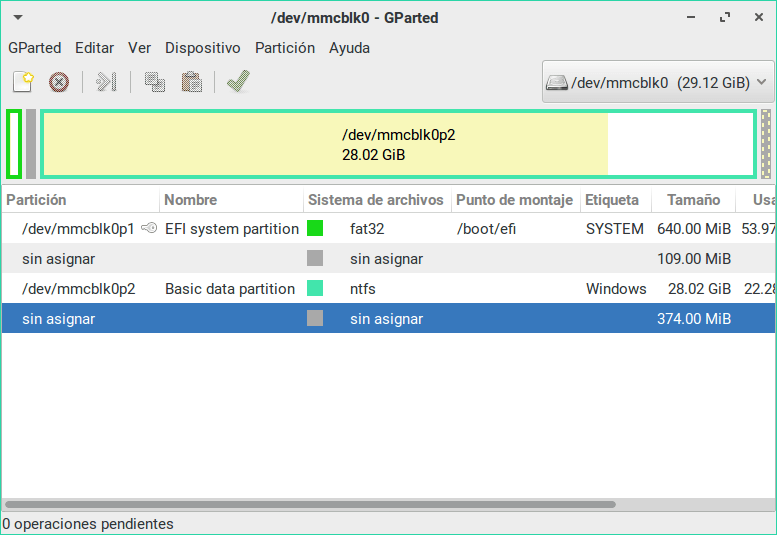Image resolution: width=777 pixels, height=535 pixels.
Task: Click the New partition toolbar icon
Action: 23,82
